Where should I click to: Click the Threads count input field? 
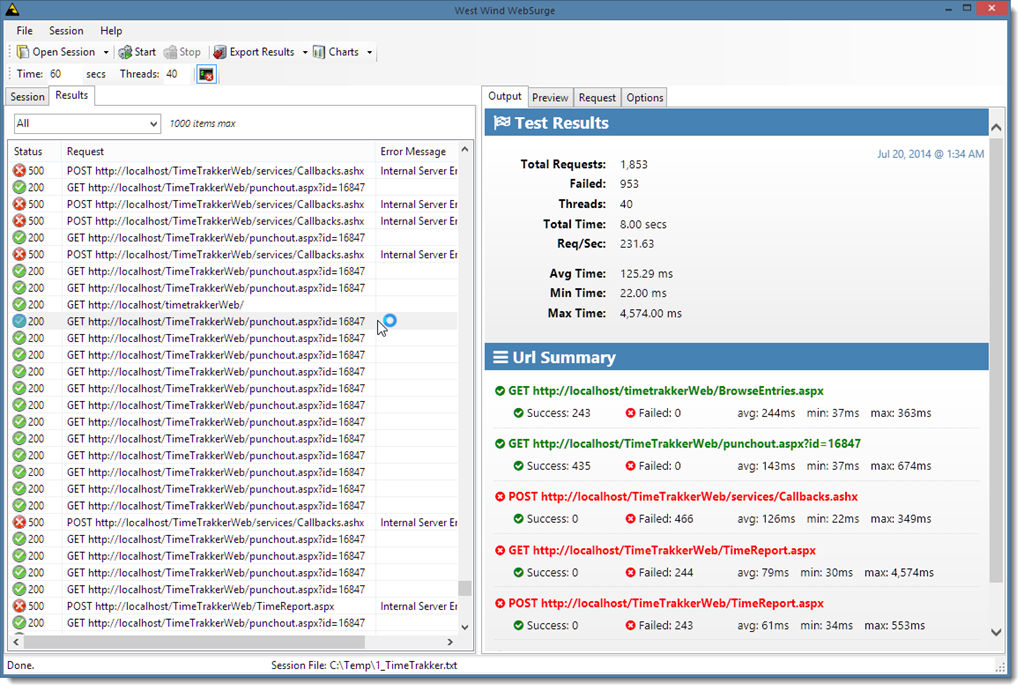tap(176, 74)
